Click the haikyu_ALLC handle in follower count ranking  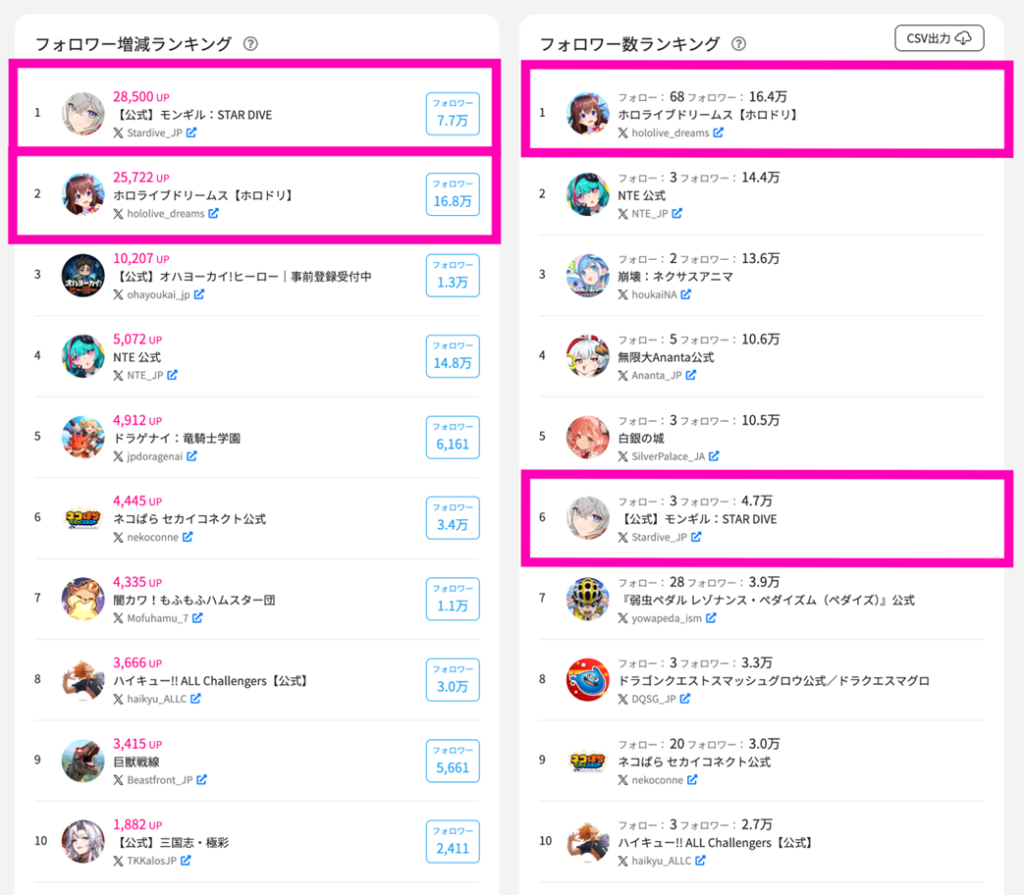tap(661, 861)
